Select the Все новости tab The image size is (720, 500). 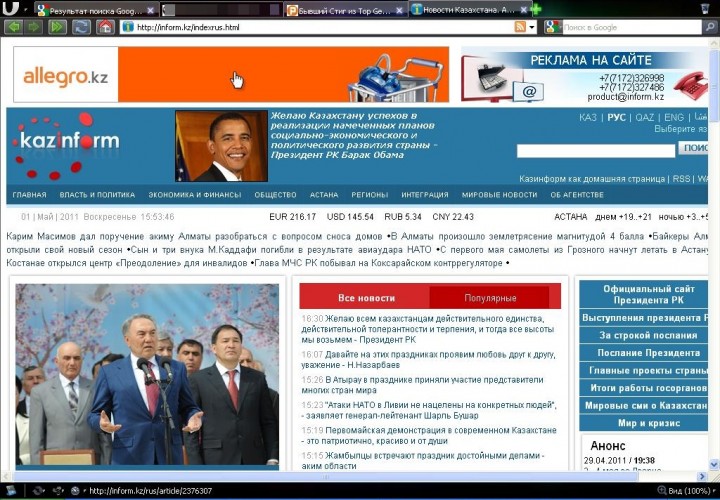click(366, 298)
